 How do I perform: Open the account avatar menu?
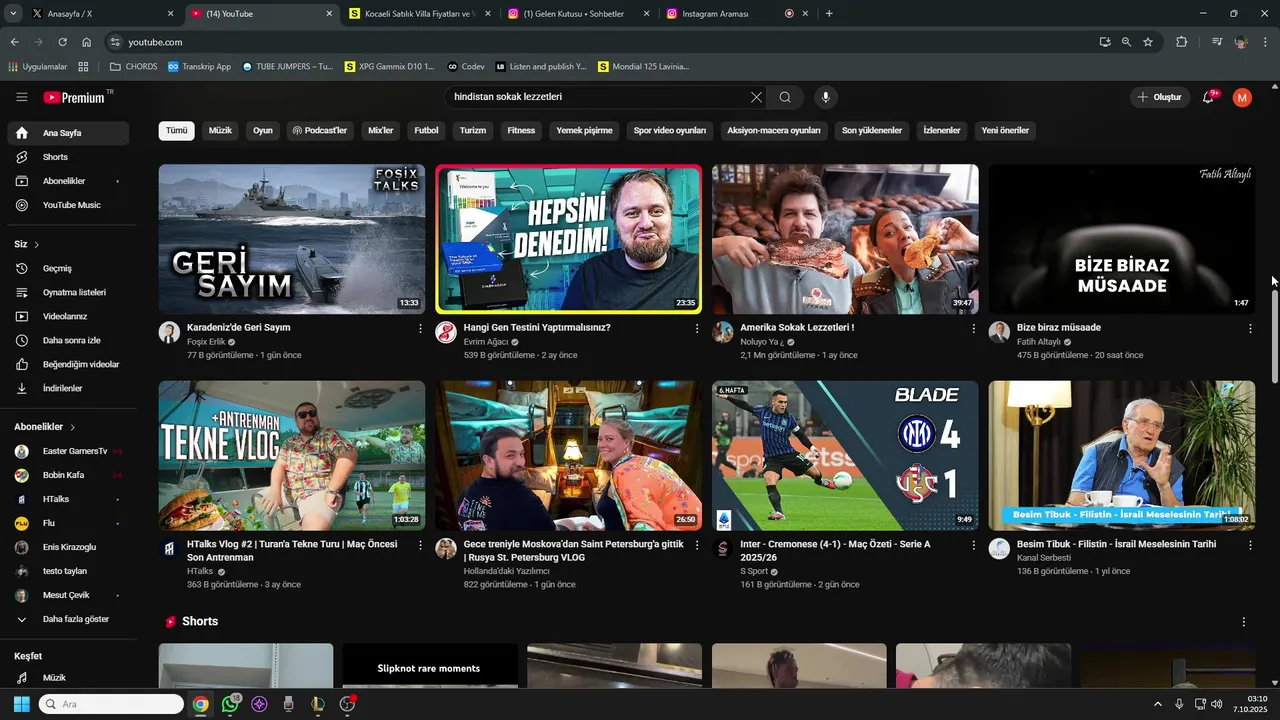pyautogui.click(x=1242, y=97)
